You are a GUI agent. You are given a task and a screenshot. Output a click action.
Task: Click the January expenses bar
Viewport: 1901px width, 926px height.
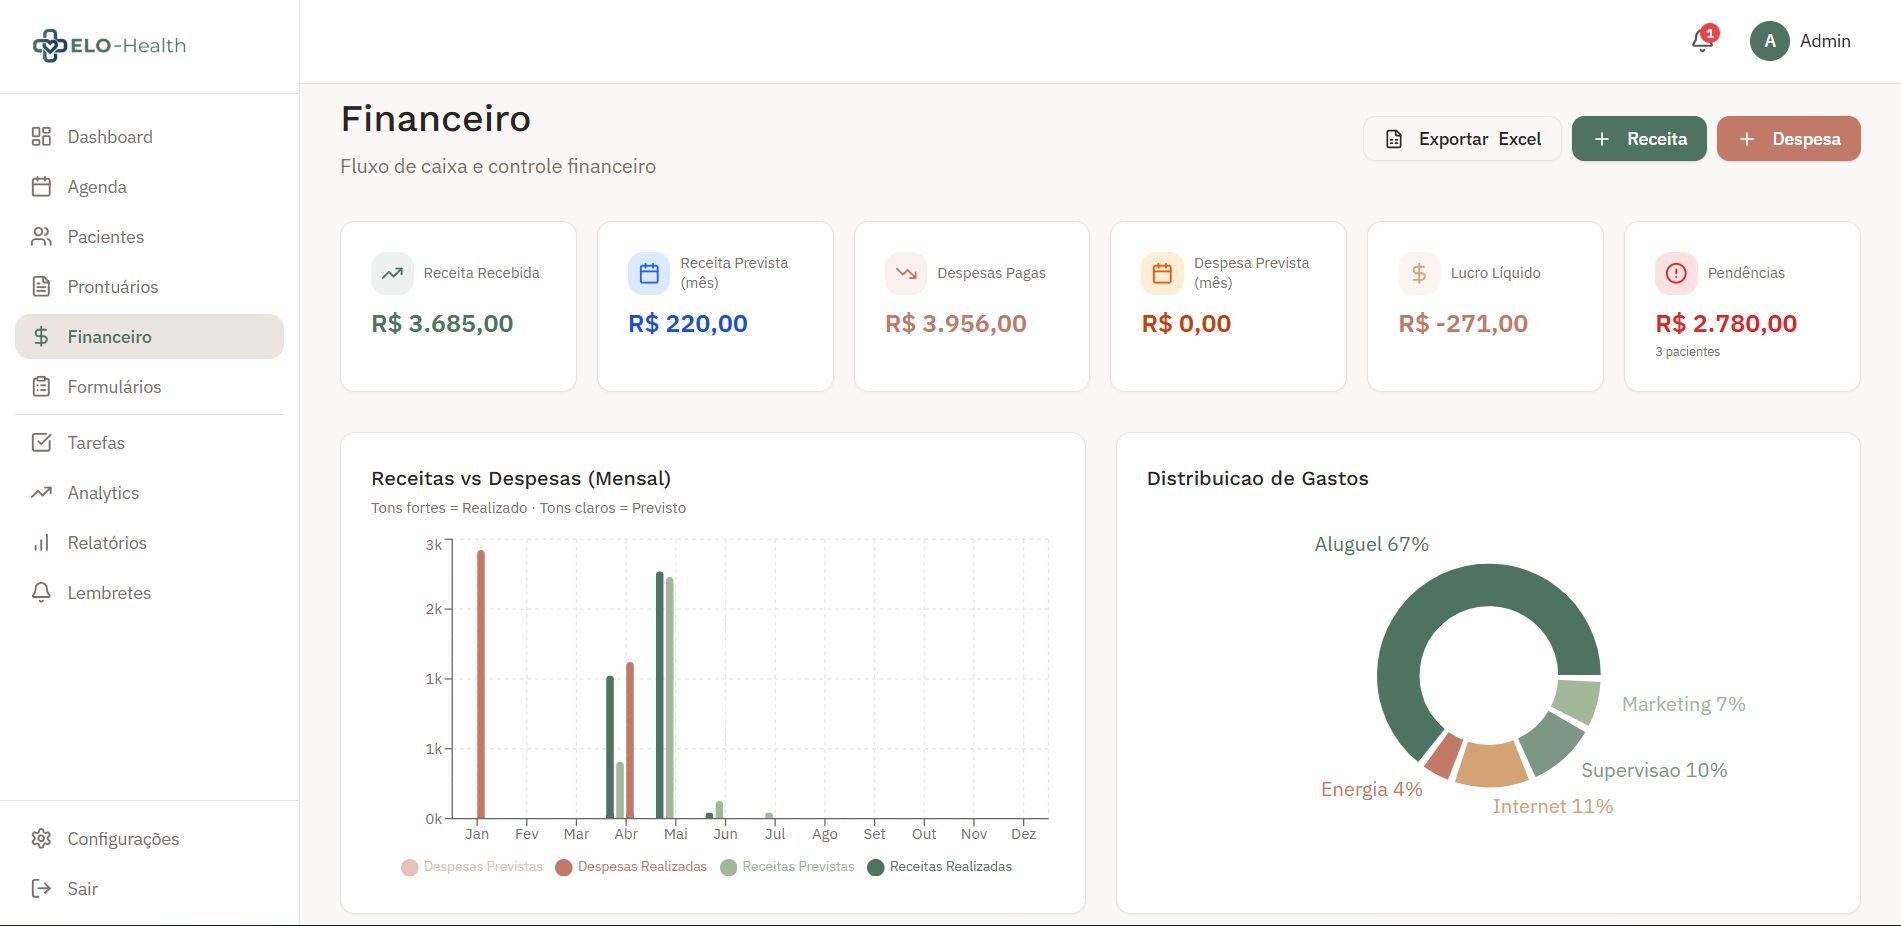click(481, 684)
